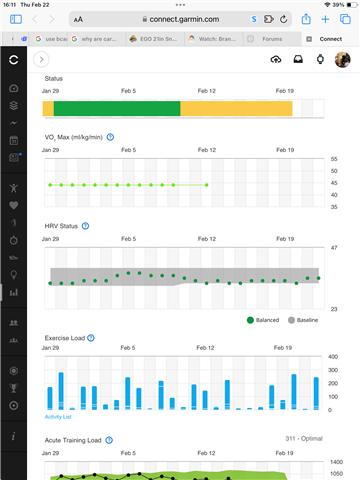Viewport: 360px width, 480px height.
Task: Open the lightbulb Insights sidebar icon
Action: point(14,275)
